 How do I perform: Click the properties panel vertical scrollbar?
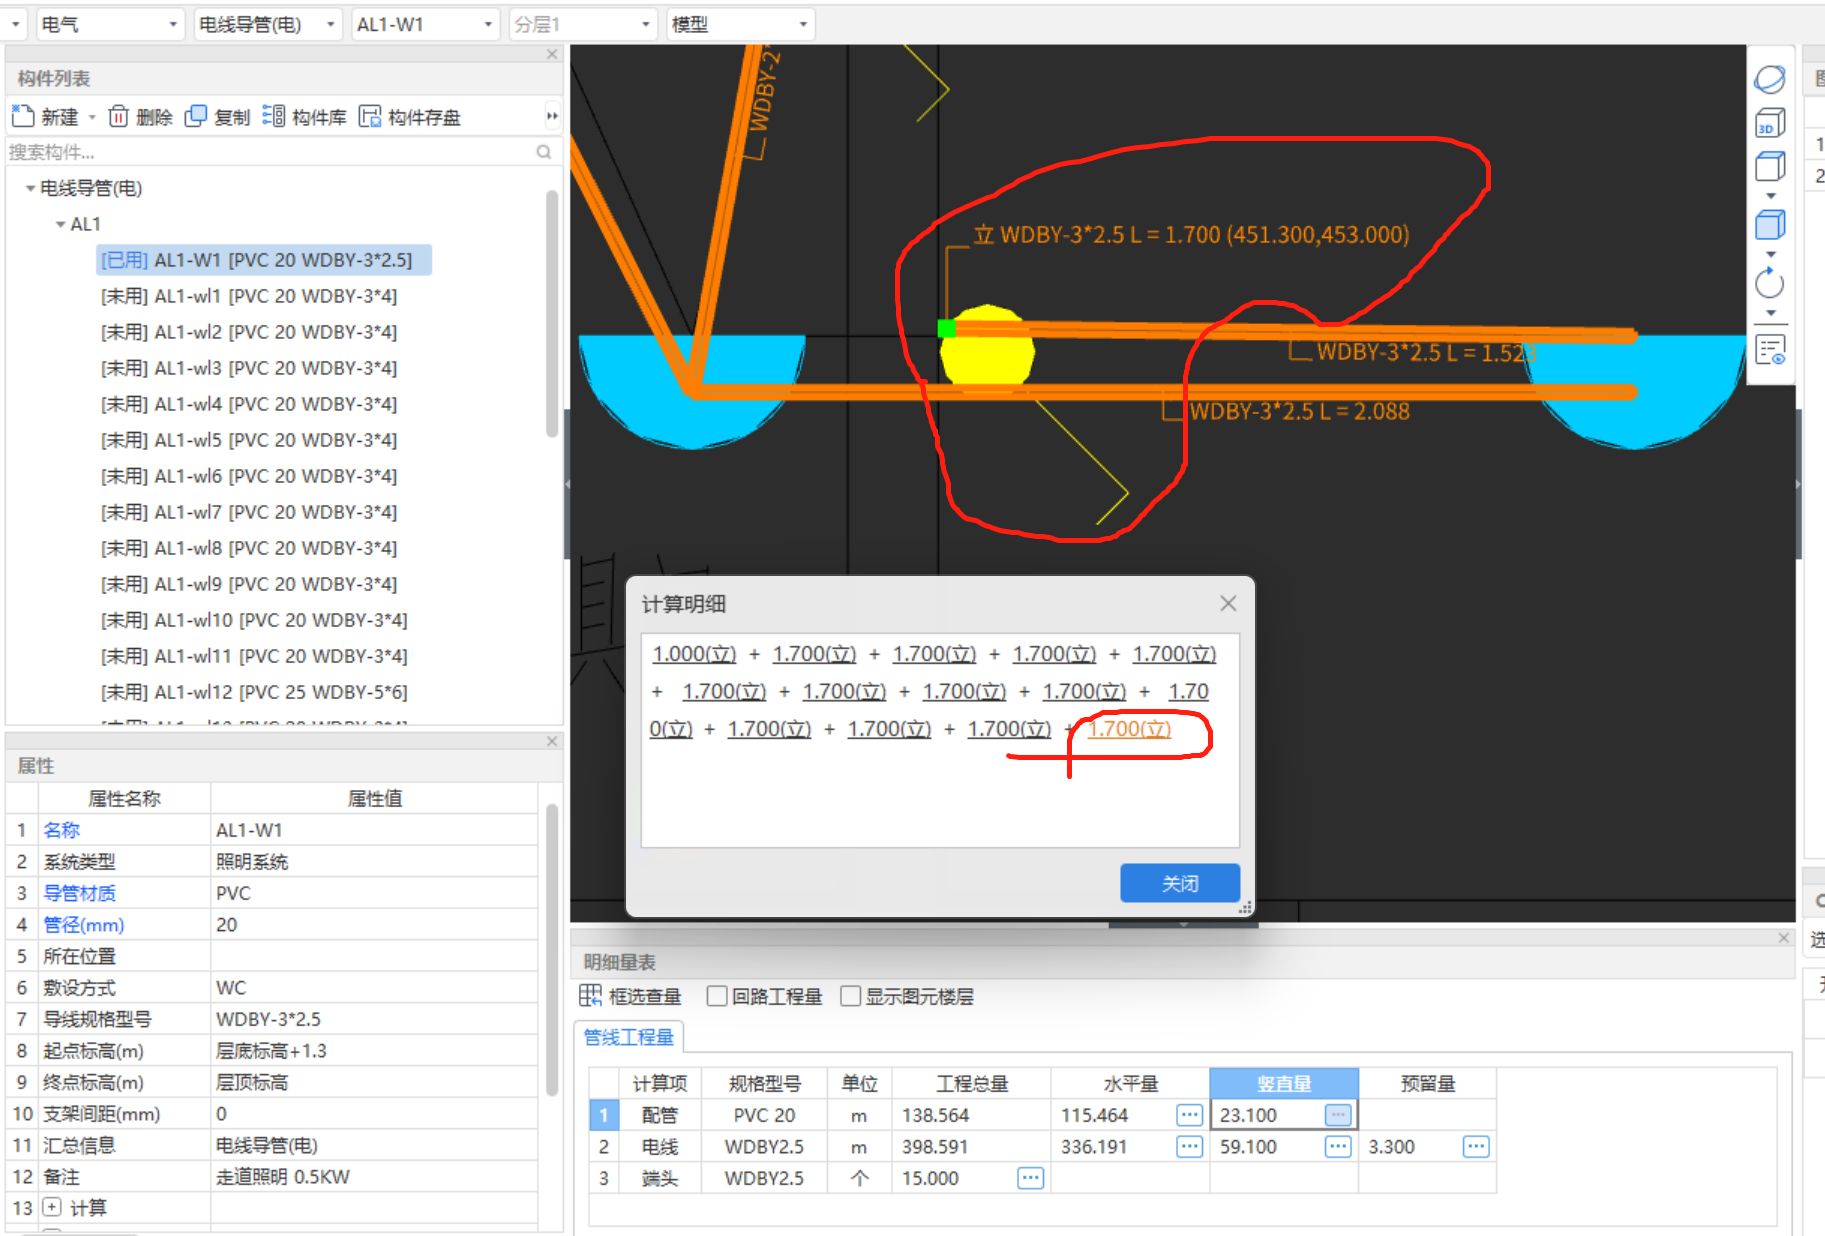pos(552,950)
